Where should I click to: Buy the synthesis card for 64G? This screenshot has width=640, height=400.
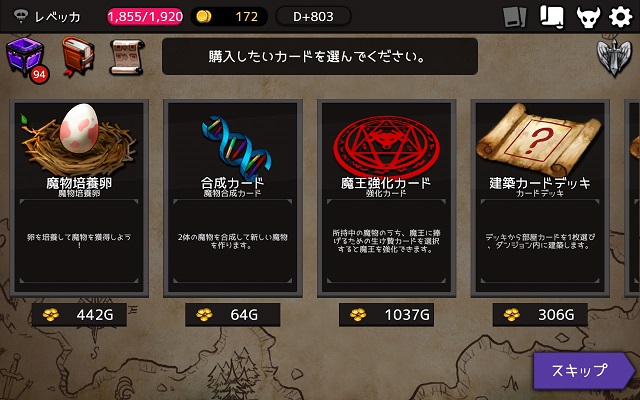tap(233, 315)
